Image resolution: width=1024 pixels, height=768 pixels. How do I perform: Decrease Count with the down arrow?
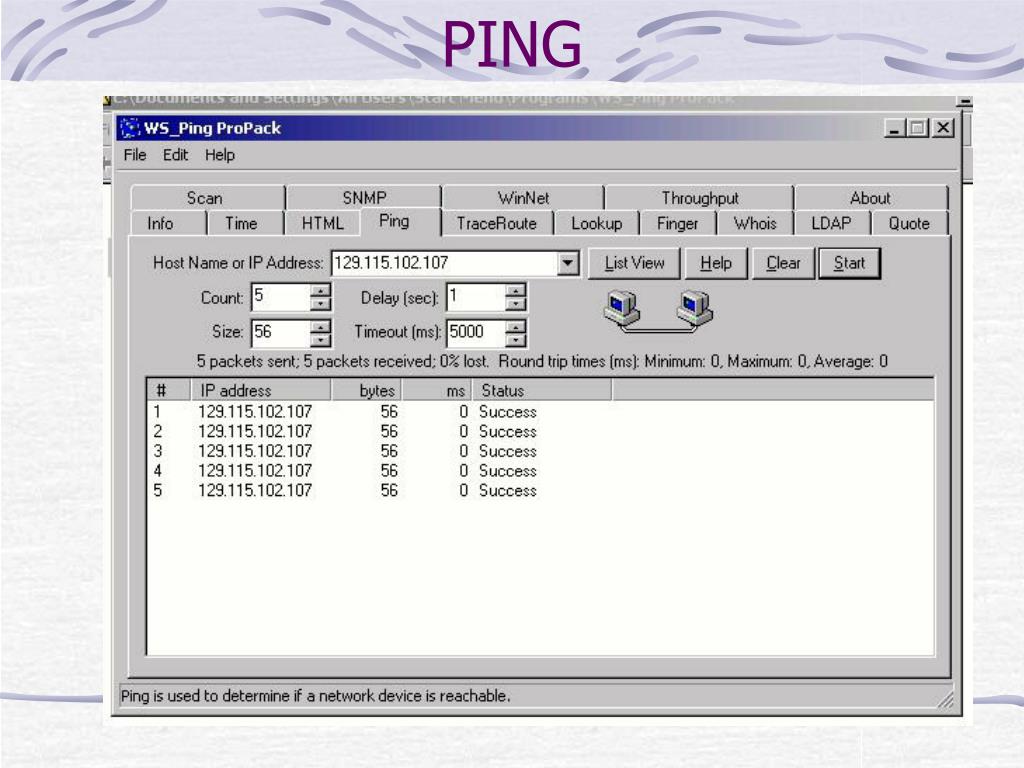tap(320, 304)
